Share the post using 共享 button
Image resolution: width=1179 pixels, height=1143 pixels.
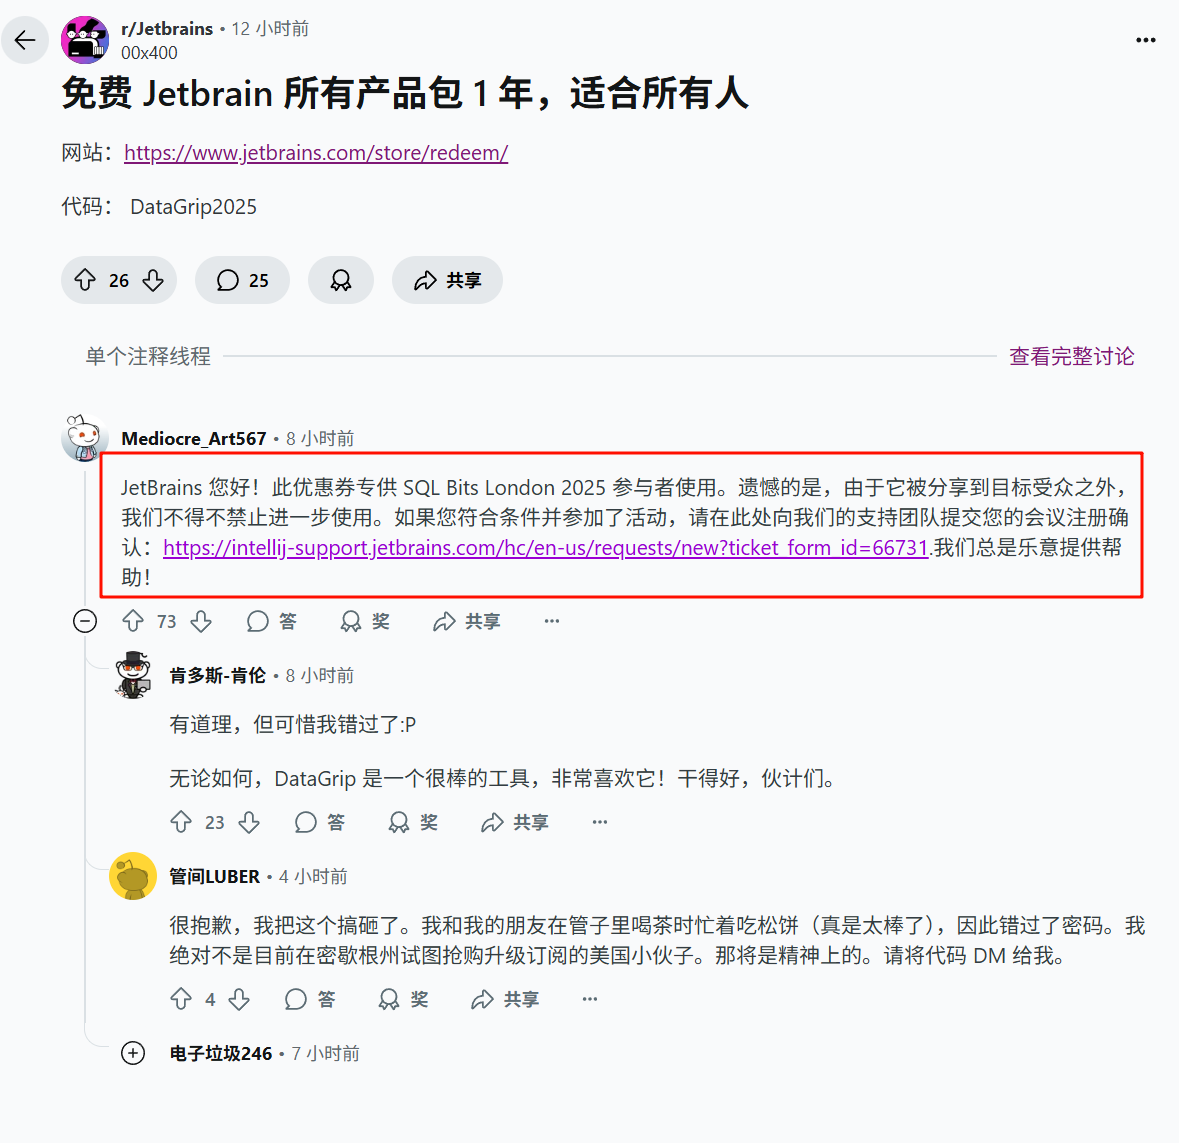(447, 280)
